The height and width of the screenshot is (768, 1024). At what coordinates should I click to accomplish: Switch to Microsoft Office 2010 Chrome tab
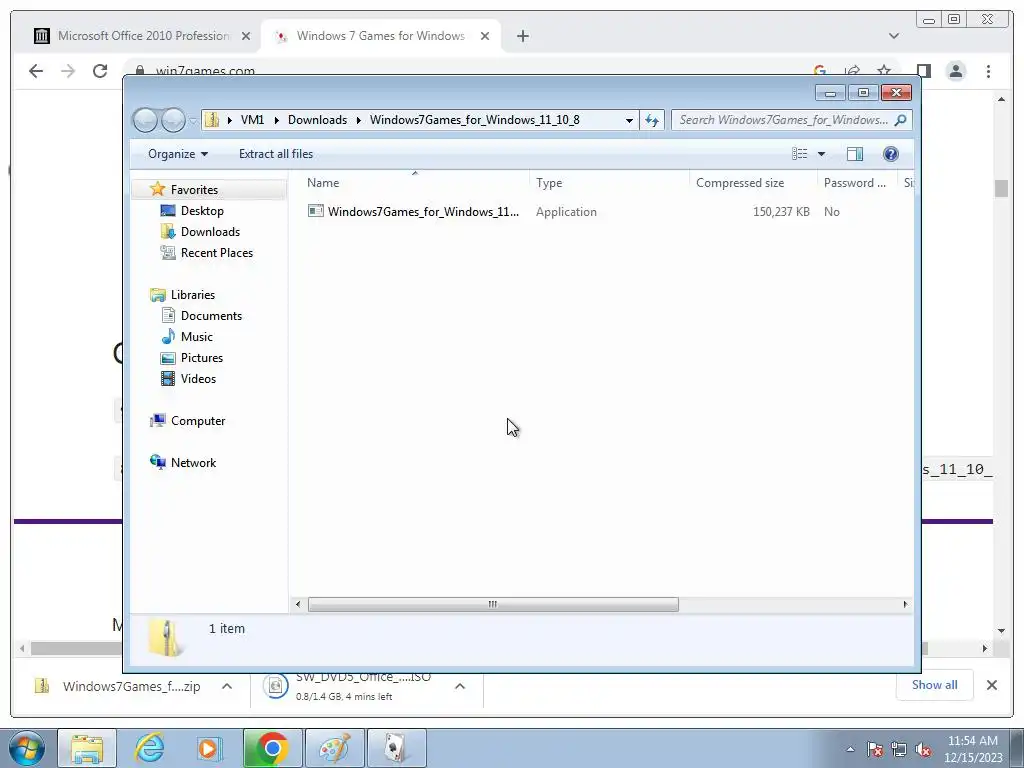tap(142, 36)
